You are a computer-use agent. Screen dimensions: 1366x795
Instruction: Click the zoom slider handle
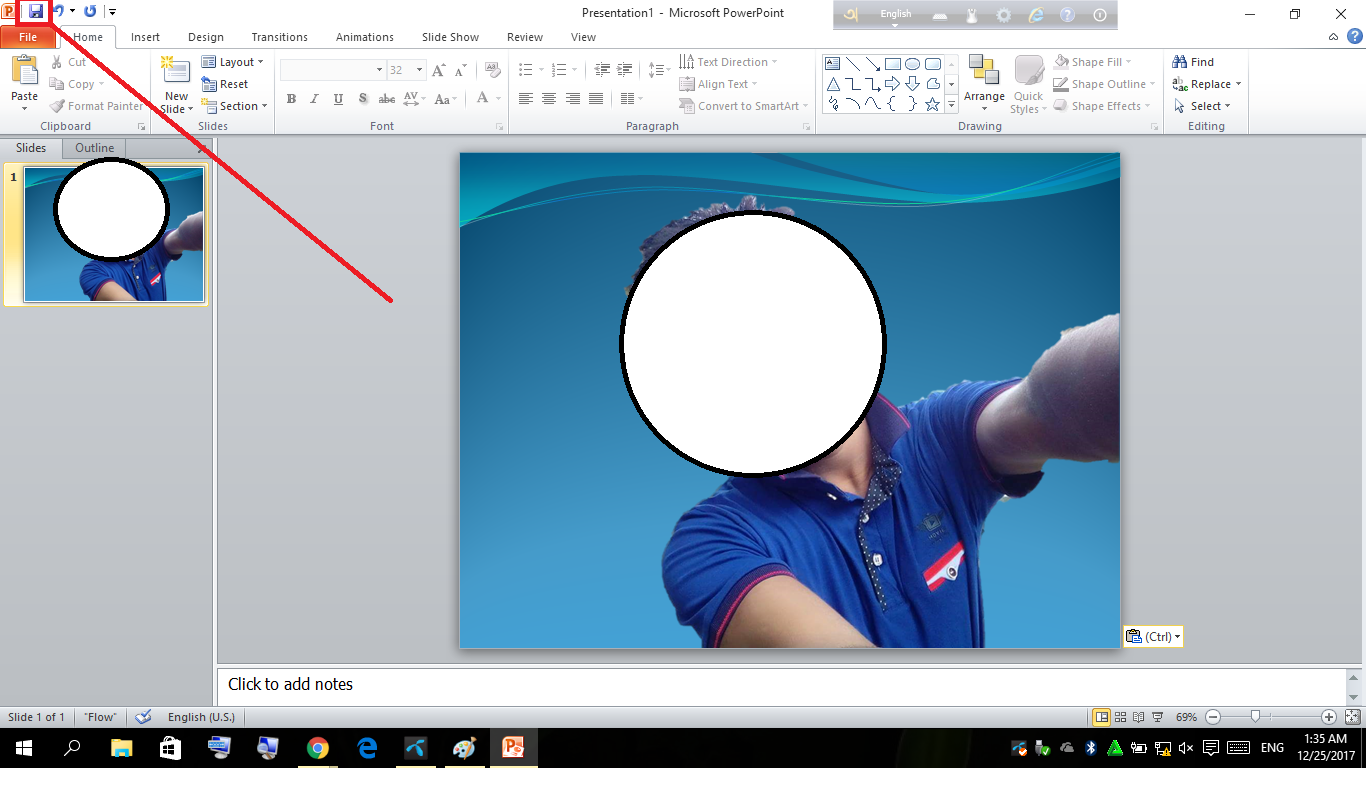(1254, 717)
